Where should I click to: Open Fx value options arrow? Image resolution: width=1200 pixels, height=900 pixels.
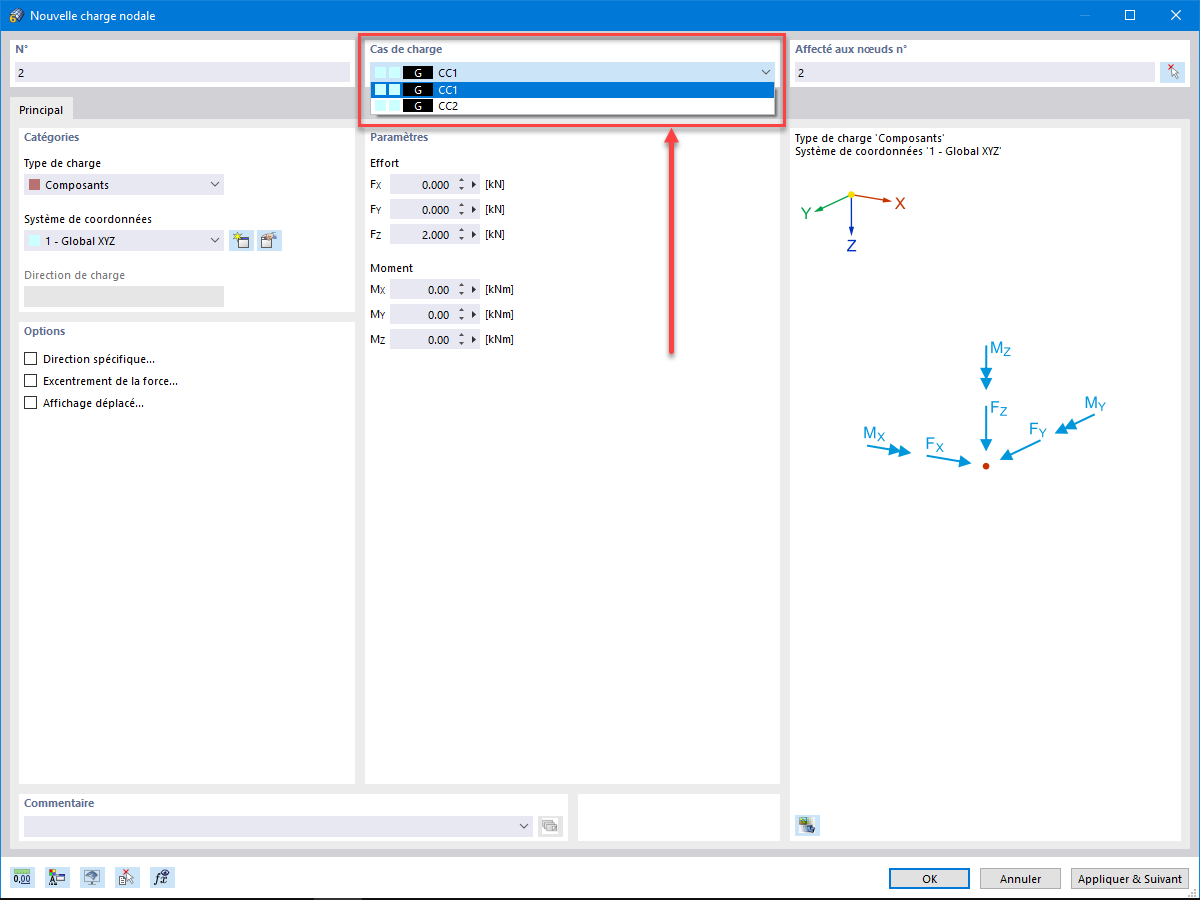click(x=474, y=185)
